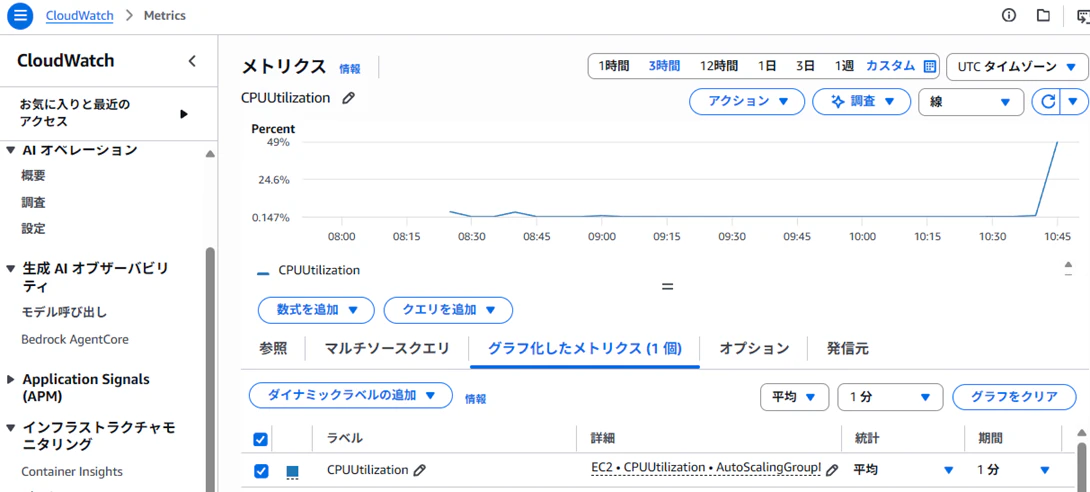
Task: Click the sidebar scroll-up arrow
Action: click(x=210, y=154)
